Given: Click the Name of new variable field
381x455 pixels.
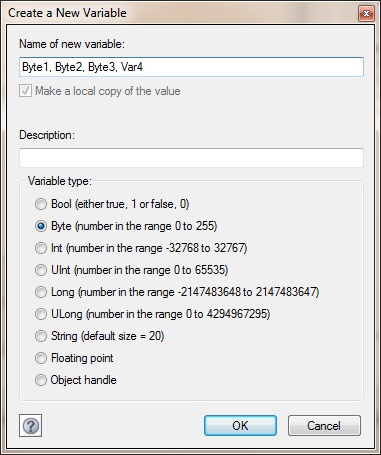Looking at the screenshot, I should [191, 67].
